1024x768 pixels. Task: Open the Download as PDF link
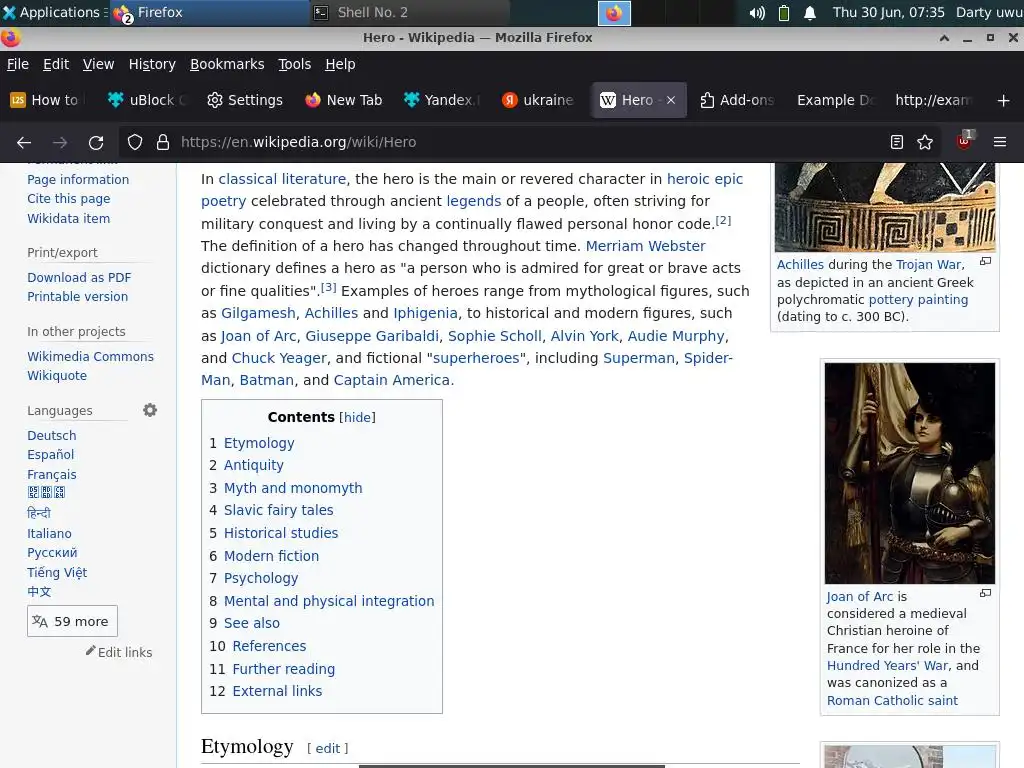(79, 278)
